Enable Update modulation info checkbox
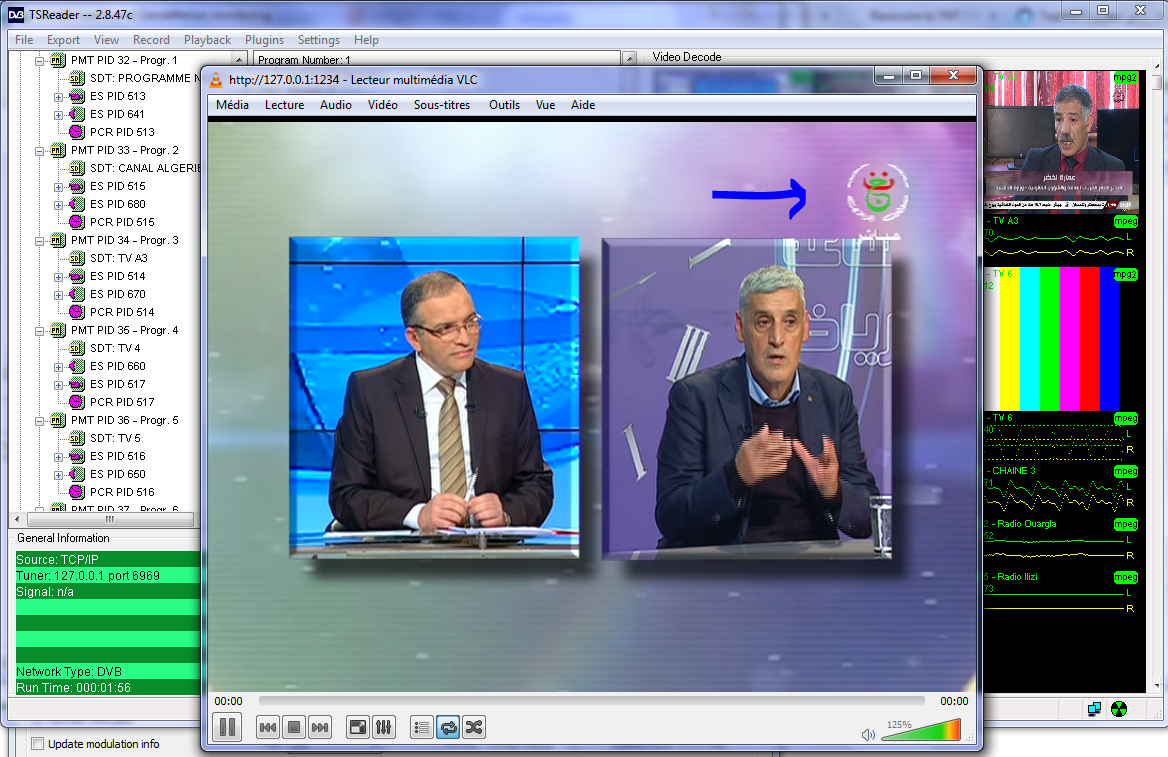 [x=38, y=744]
